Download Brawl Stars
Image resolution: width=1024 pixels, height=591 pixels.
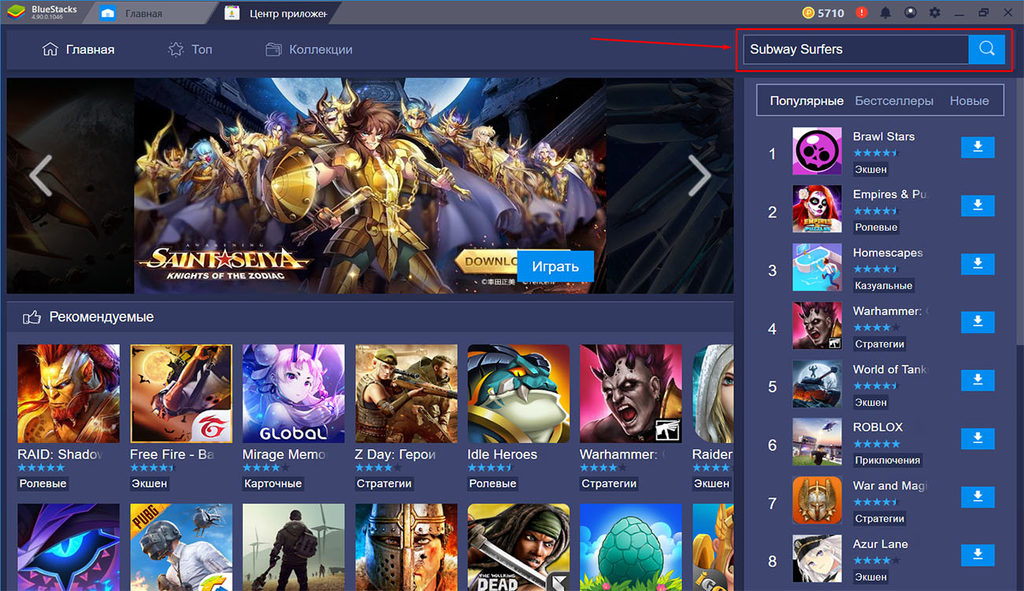click(x=978, y=147)
